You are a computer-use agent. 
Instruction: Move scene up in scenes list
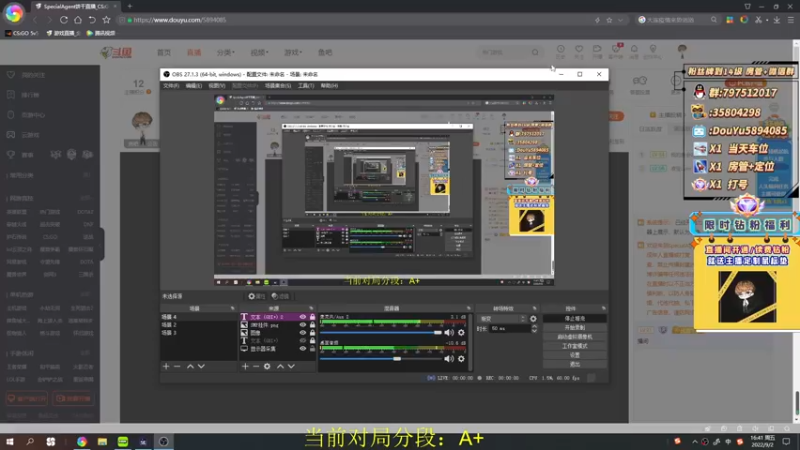[x=190, y=366]
